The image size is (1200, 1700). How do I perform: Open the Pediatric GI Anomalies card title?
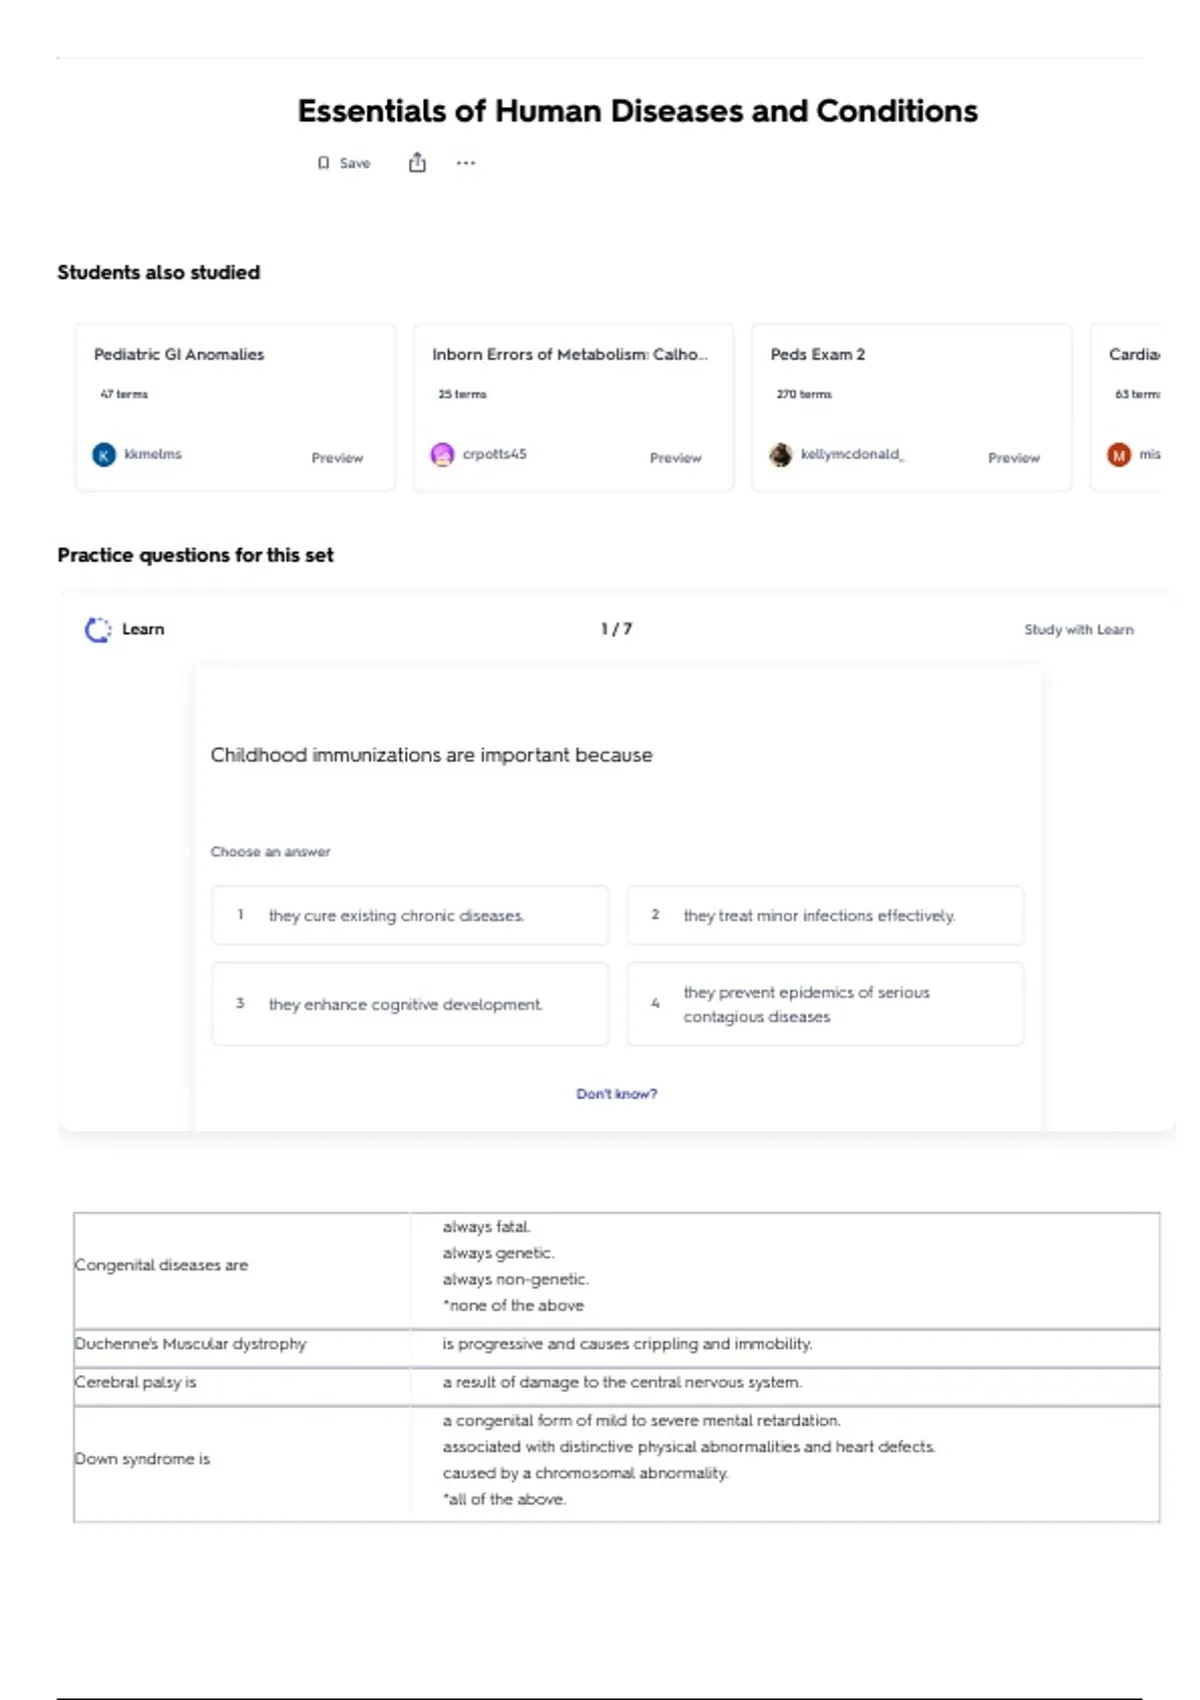pos(179,354)
